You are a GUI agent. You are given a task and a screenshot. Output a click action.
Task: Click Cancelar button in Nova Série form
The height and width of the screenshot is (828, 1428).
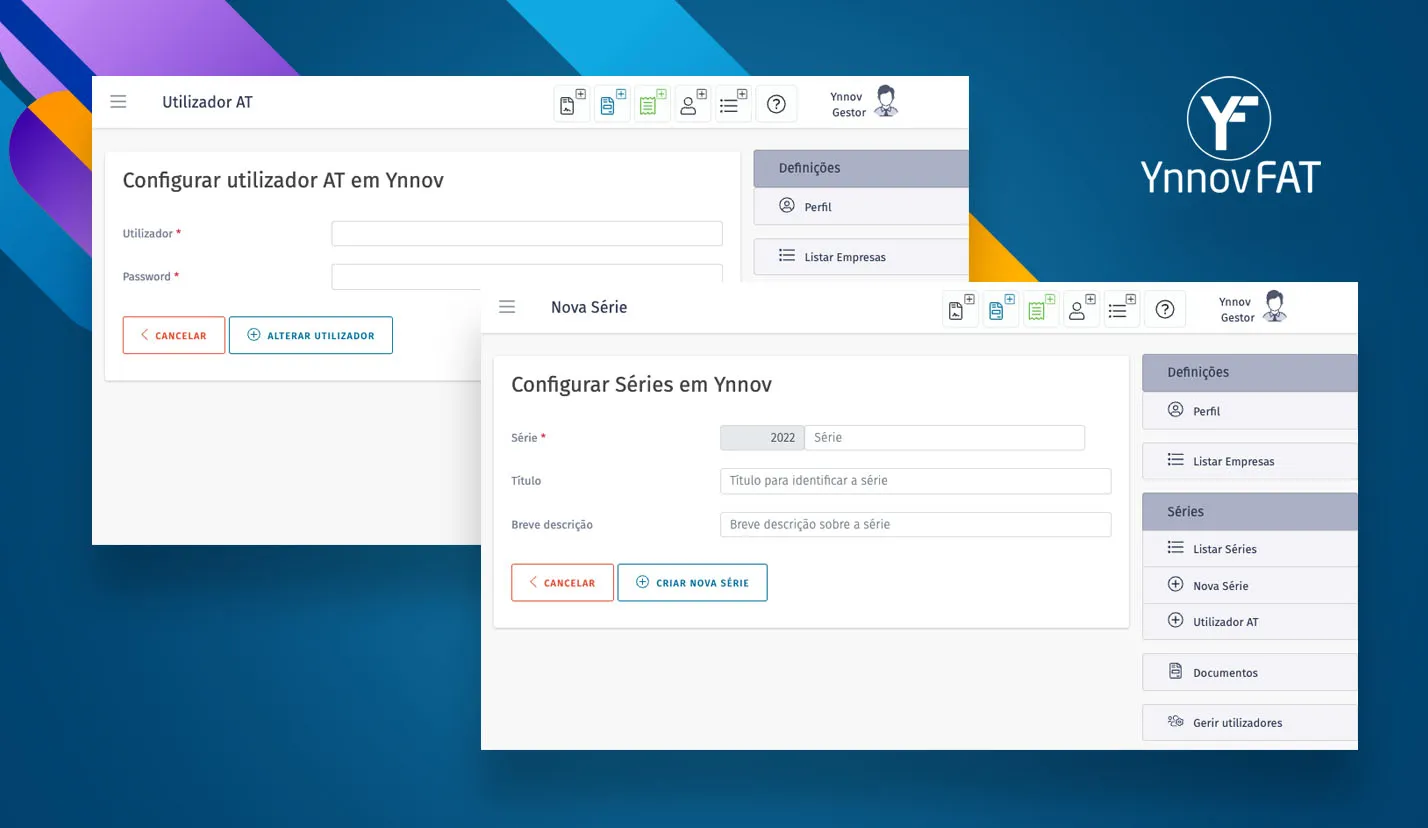click(562, 582)
